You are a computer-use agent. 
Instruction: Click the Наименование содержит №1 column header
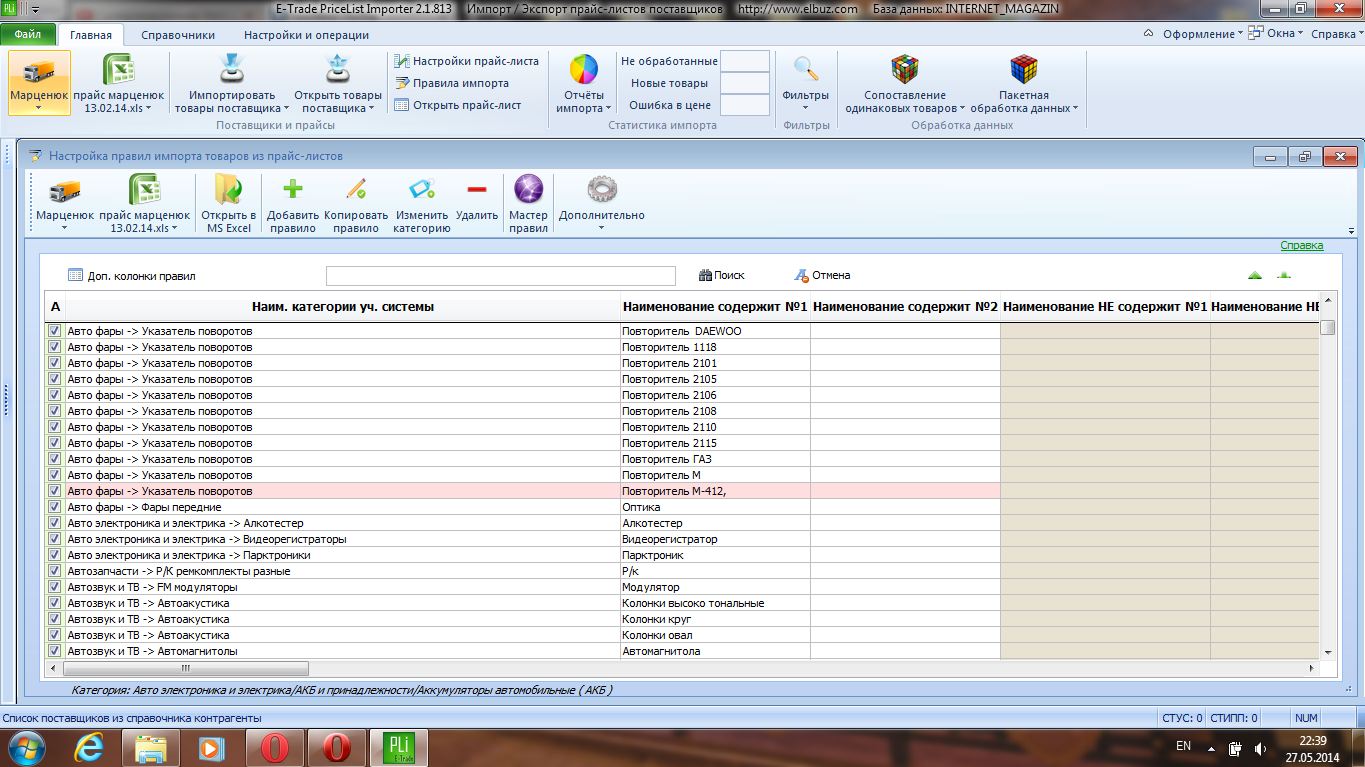714,307
